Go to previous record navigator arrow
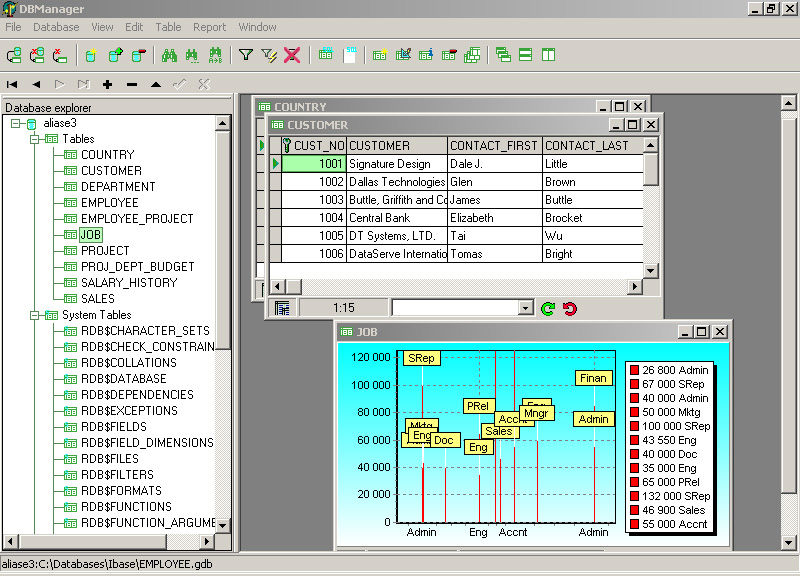800x576 pixels. 36,85
